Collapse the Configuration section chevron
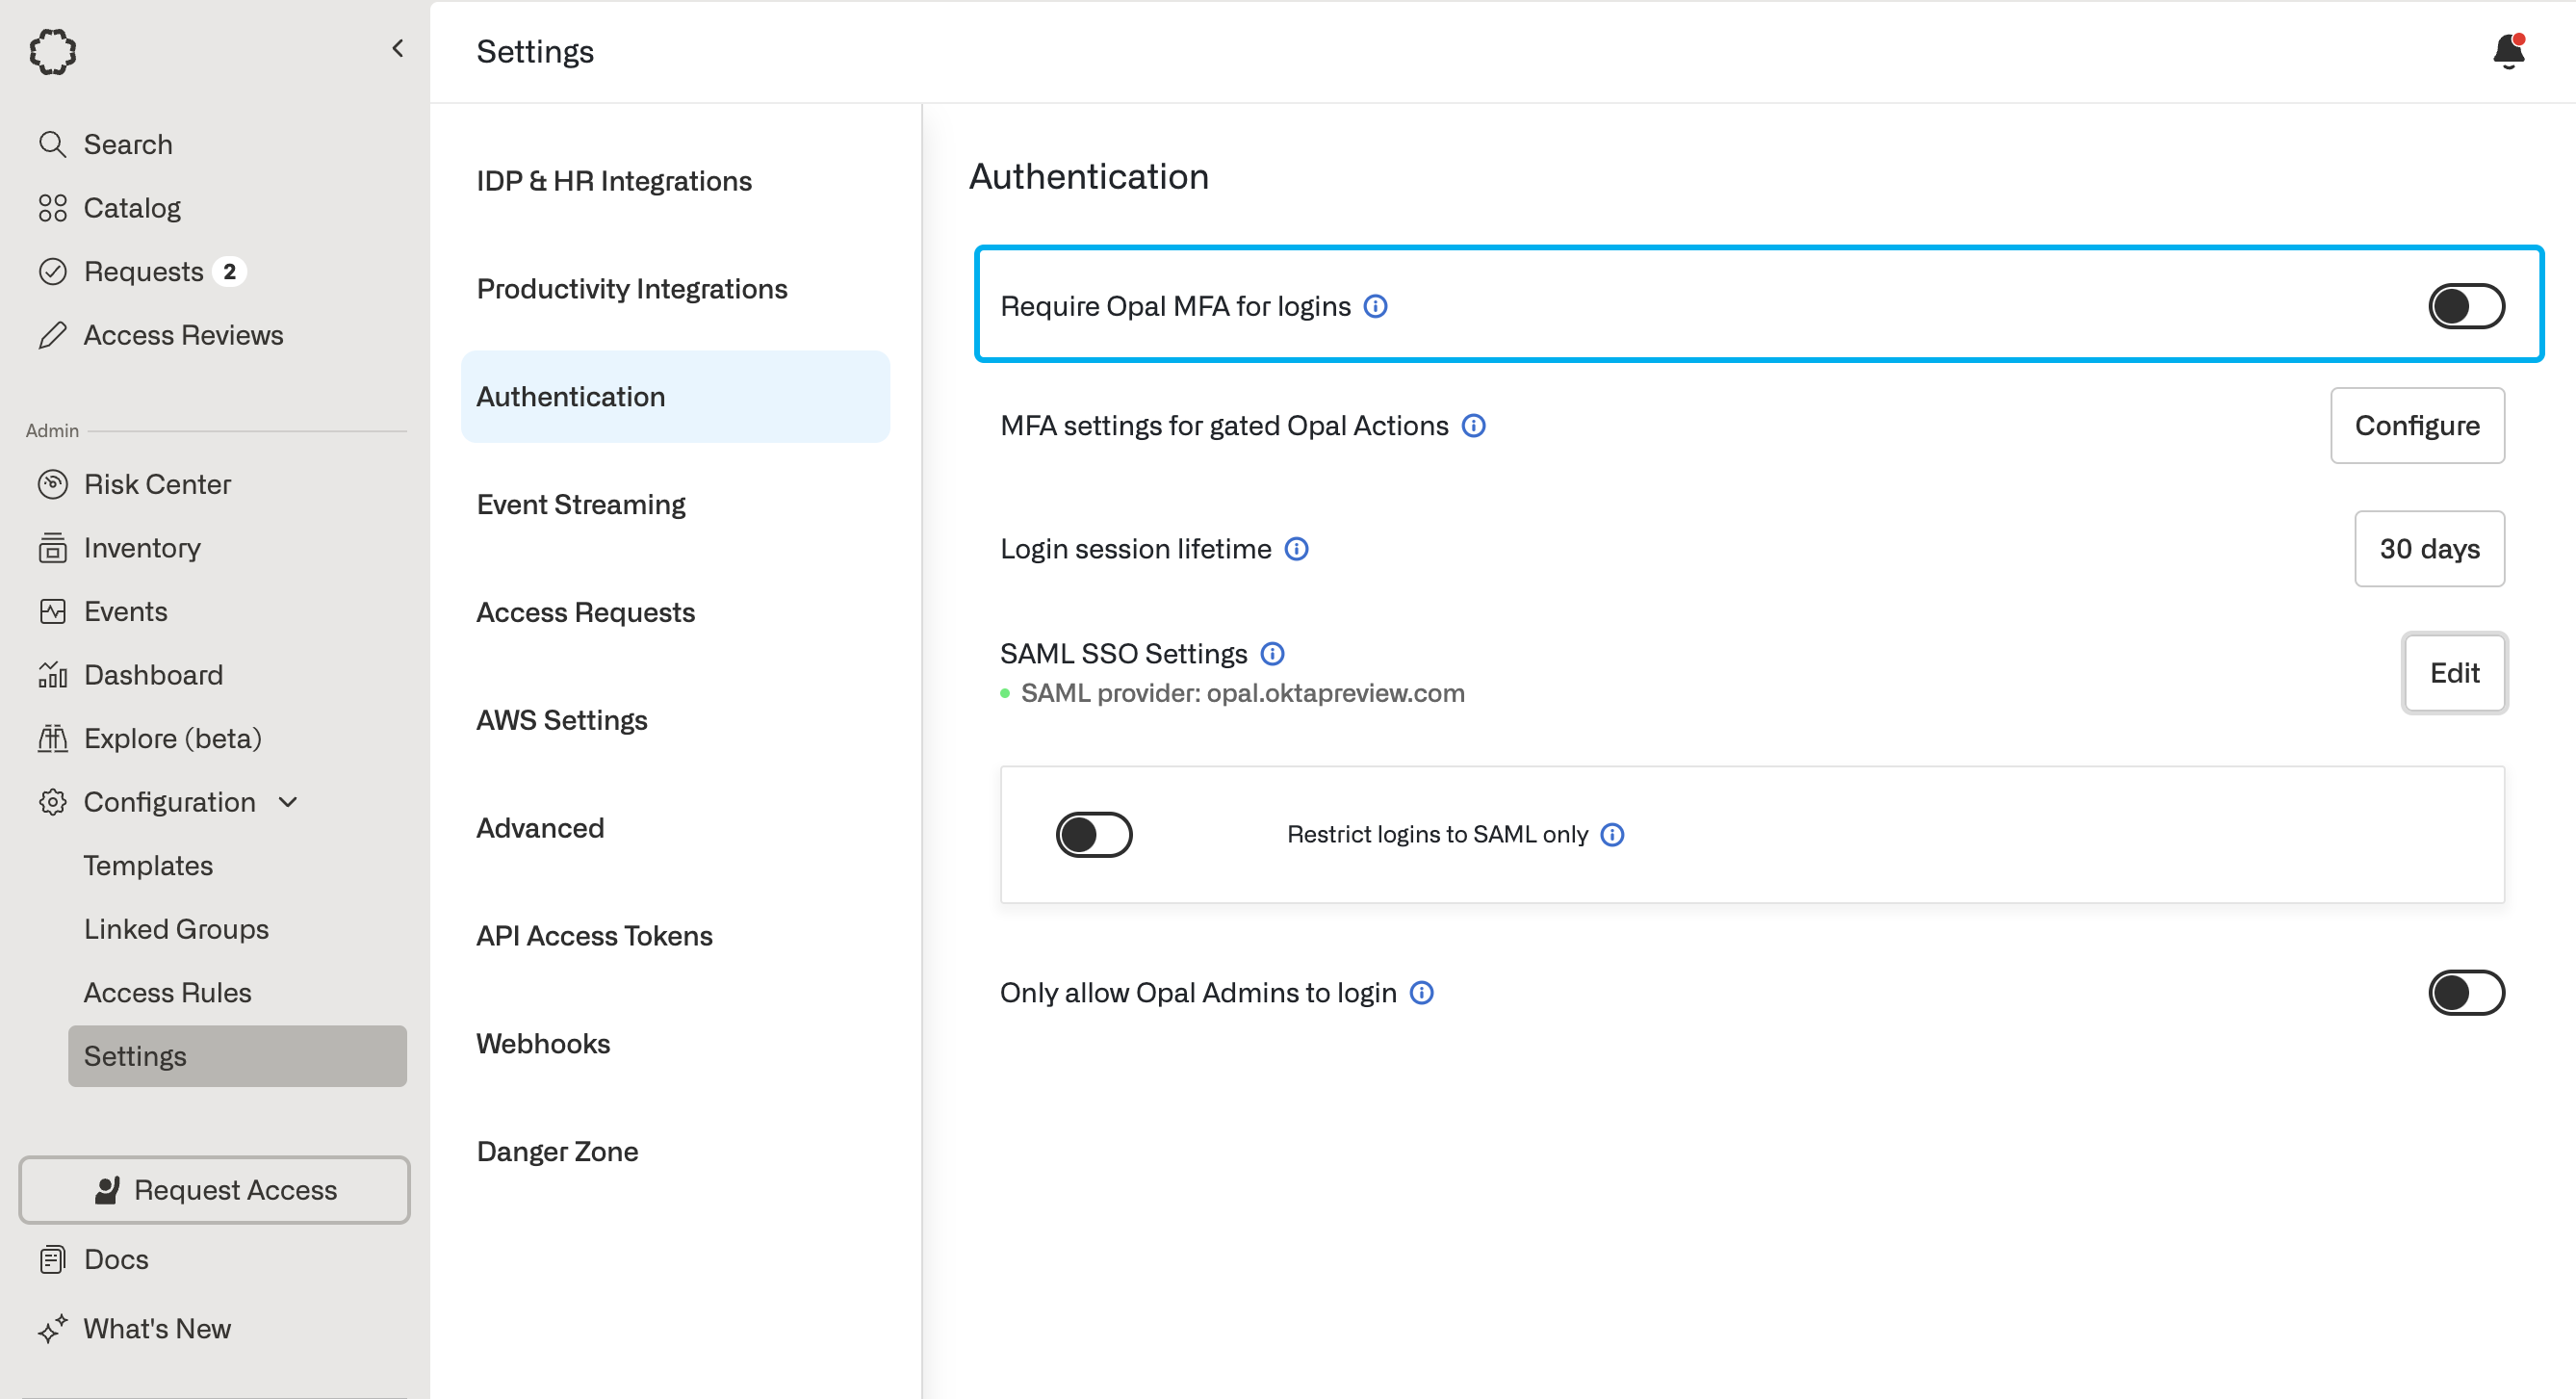Image resolution: width=2576 pixels, height=1399 pixels. [288, 802]
